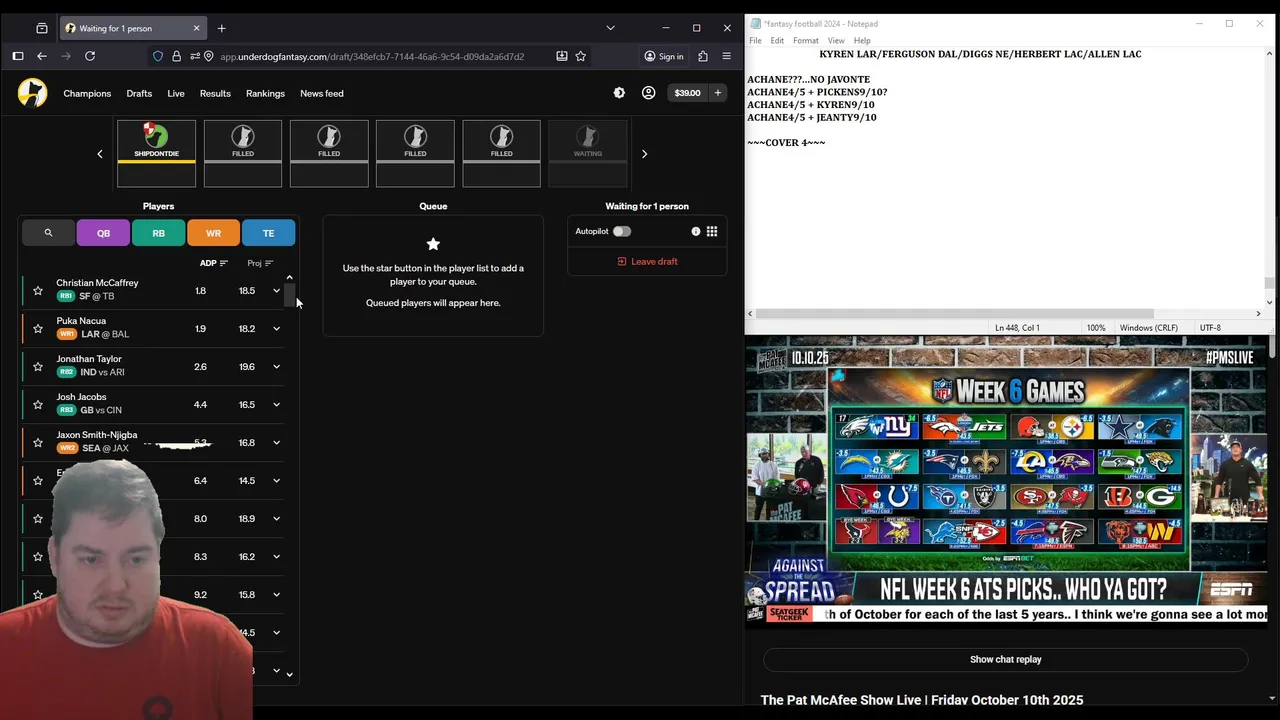
Task: Star Jonathan Taylor to queue
Action: (x=38, y=367)
